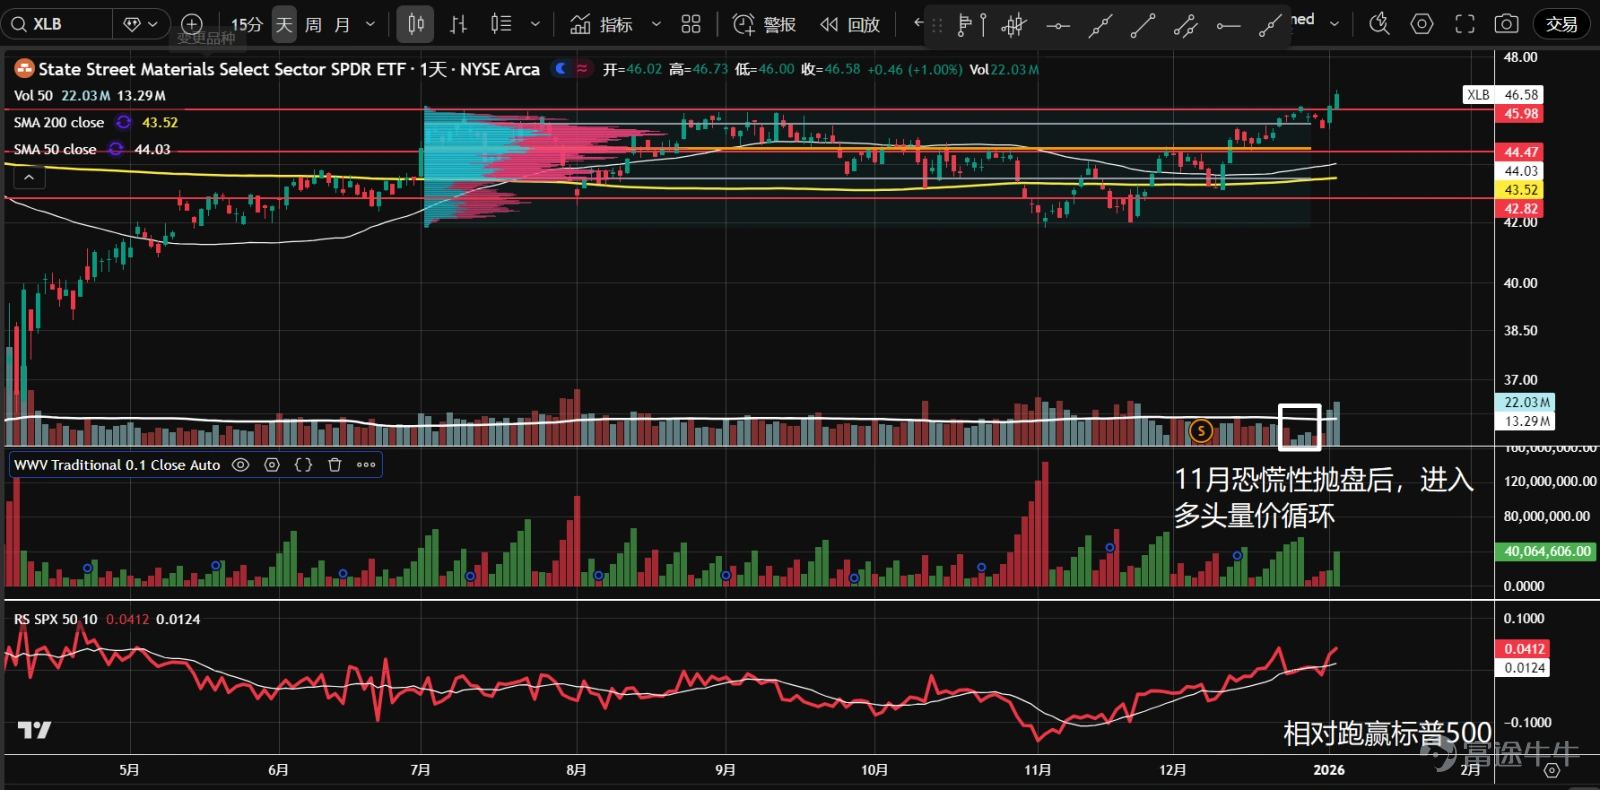
Task: Click the 交易 trade button
Action: pos(1561,24)
